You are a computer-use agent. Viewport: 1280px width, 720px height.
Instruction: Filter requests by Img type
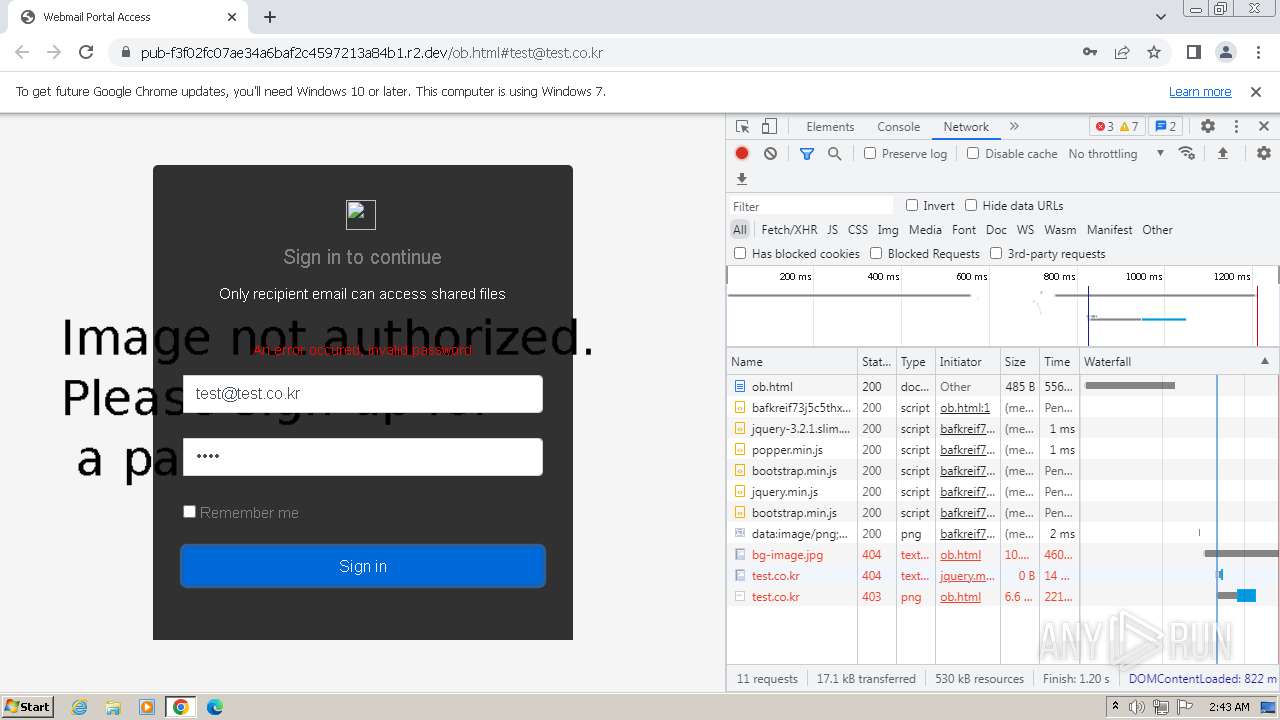coord(888,229)
